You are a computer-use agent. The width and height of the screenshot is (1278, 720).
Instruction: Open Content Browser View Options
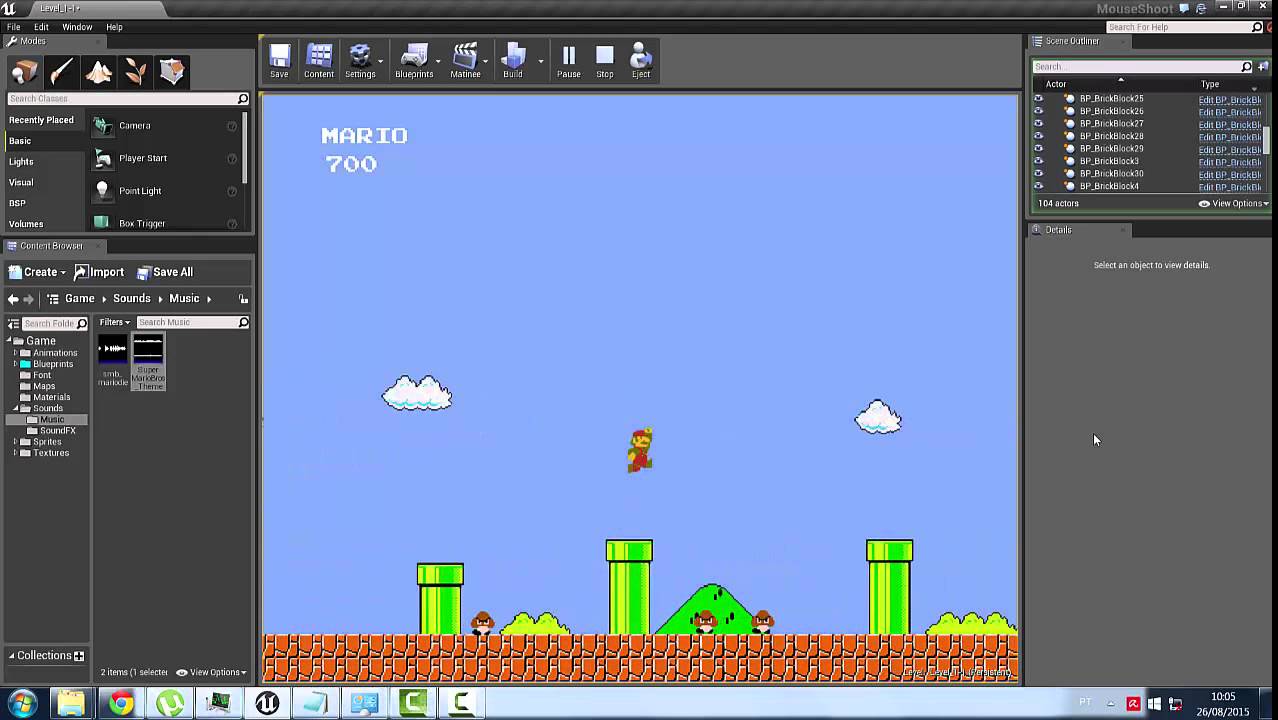(x=211, y=672)
